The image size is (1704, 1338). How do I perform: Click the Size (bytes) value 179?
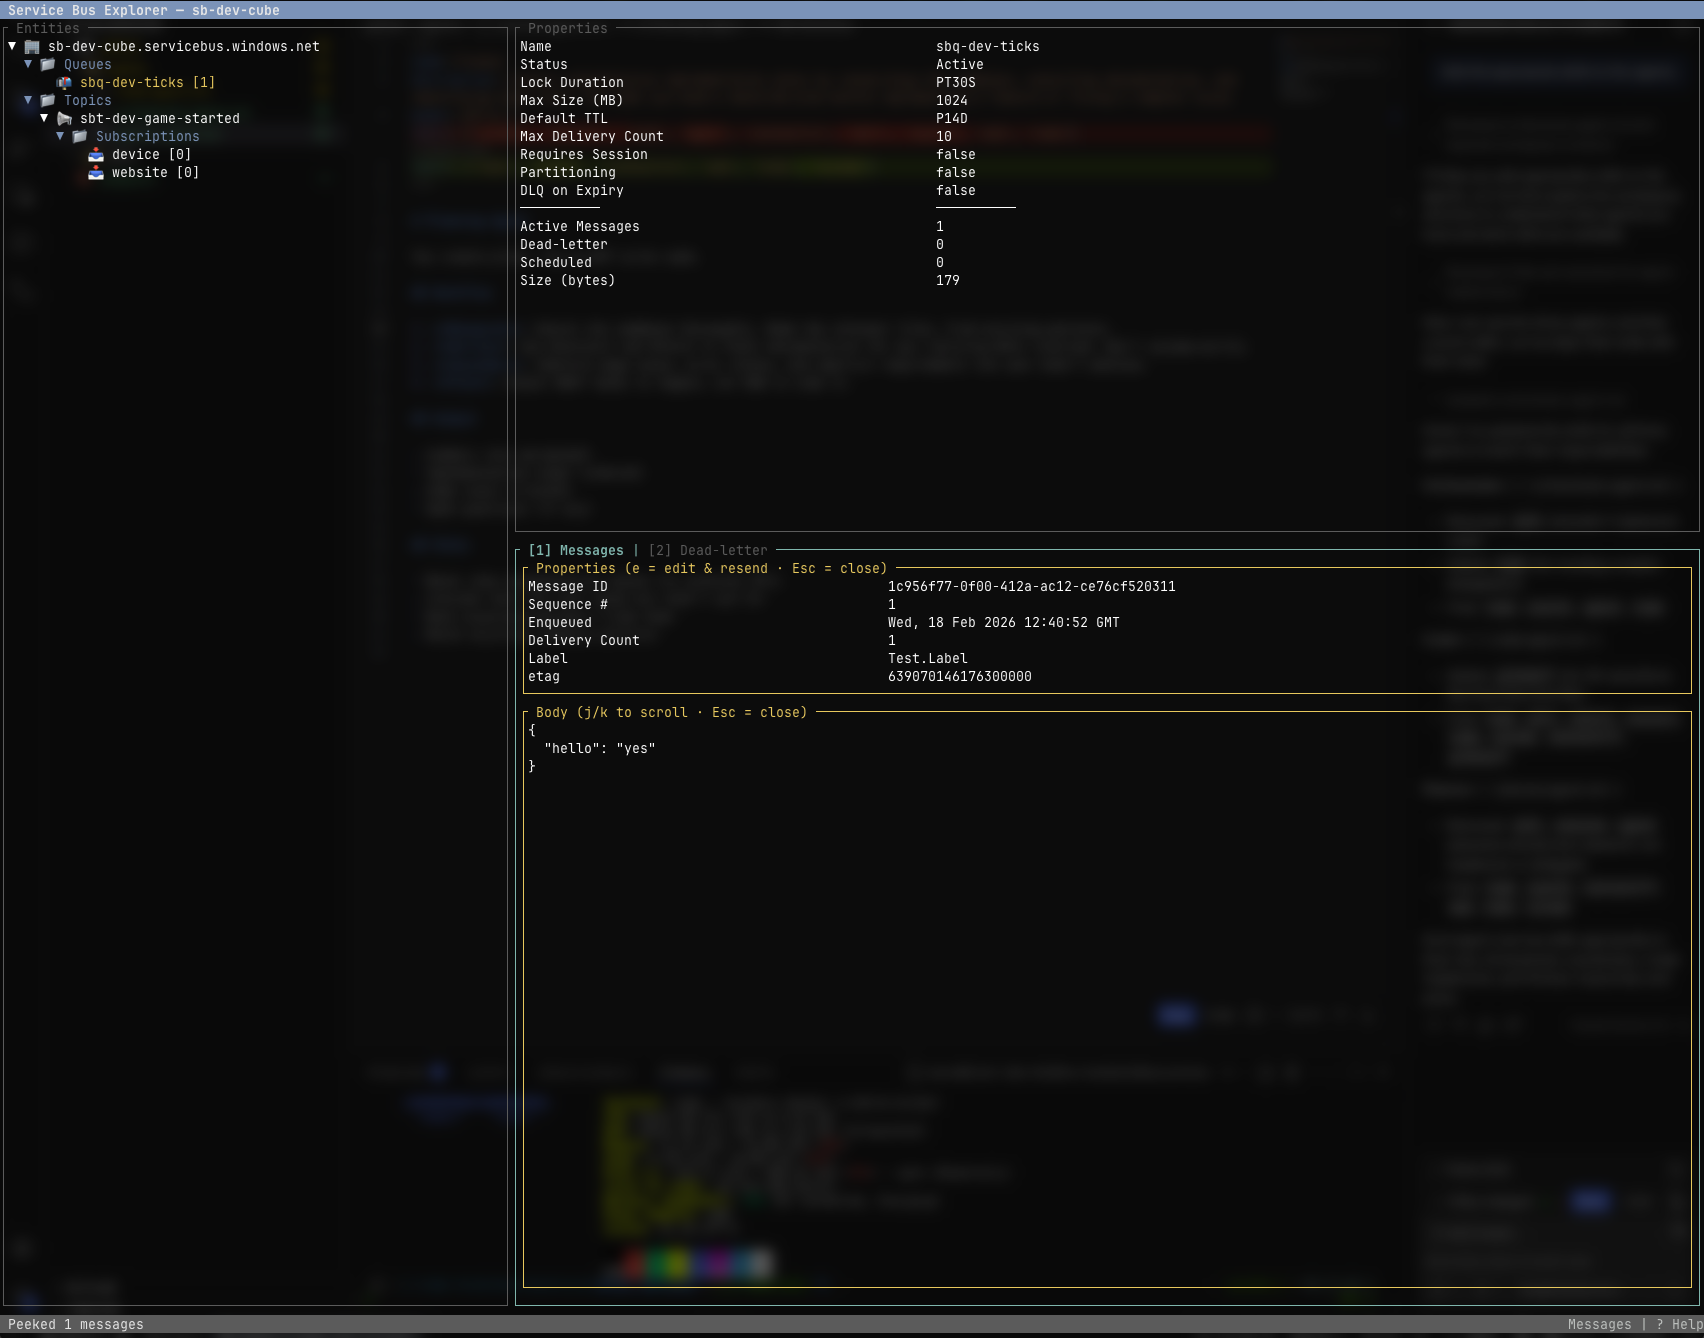click(948, 281)
